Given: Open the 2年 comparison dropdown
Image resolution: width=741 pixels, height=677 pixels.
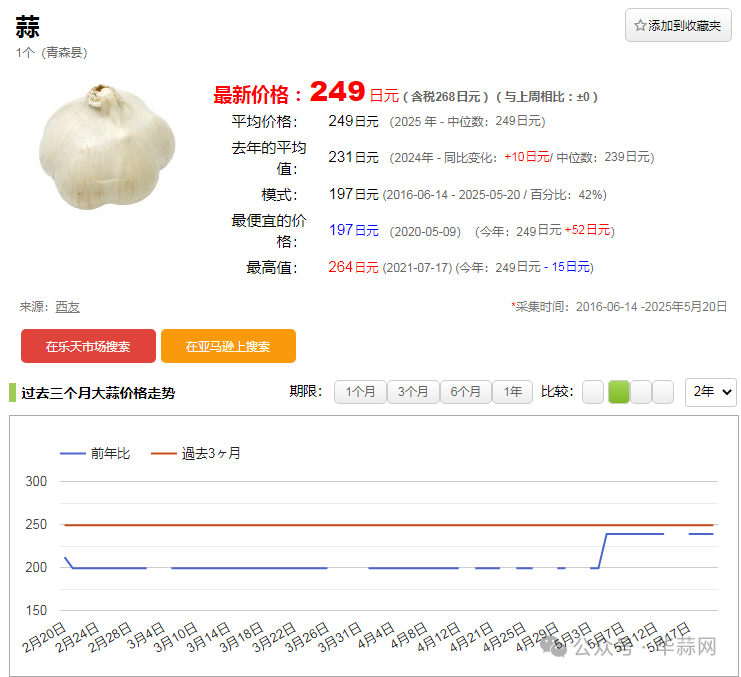Looking at the screenshot, I should click(711, 392).
